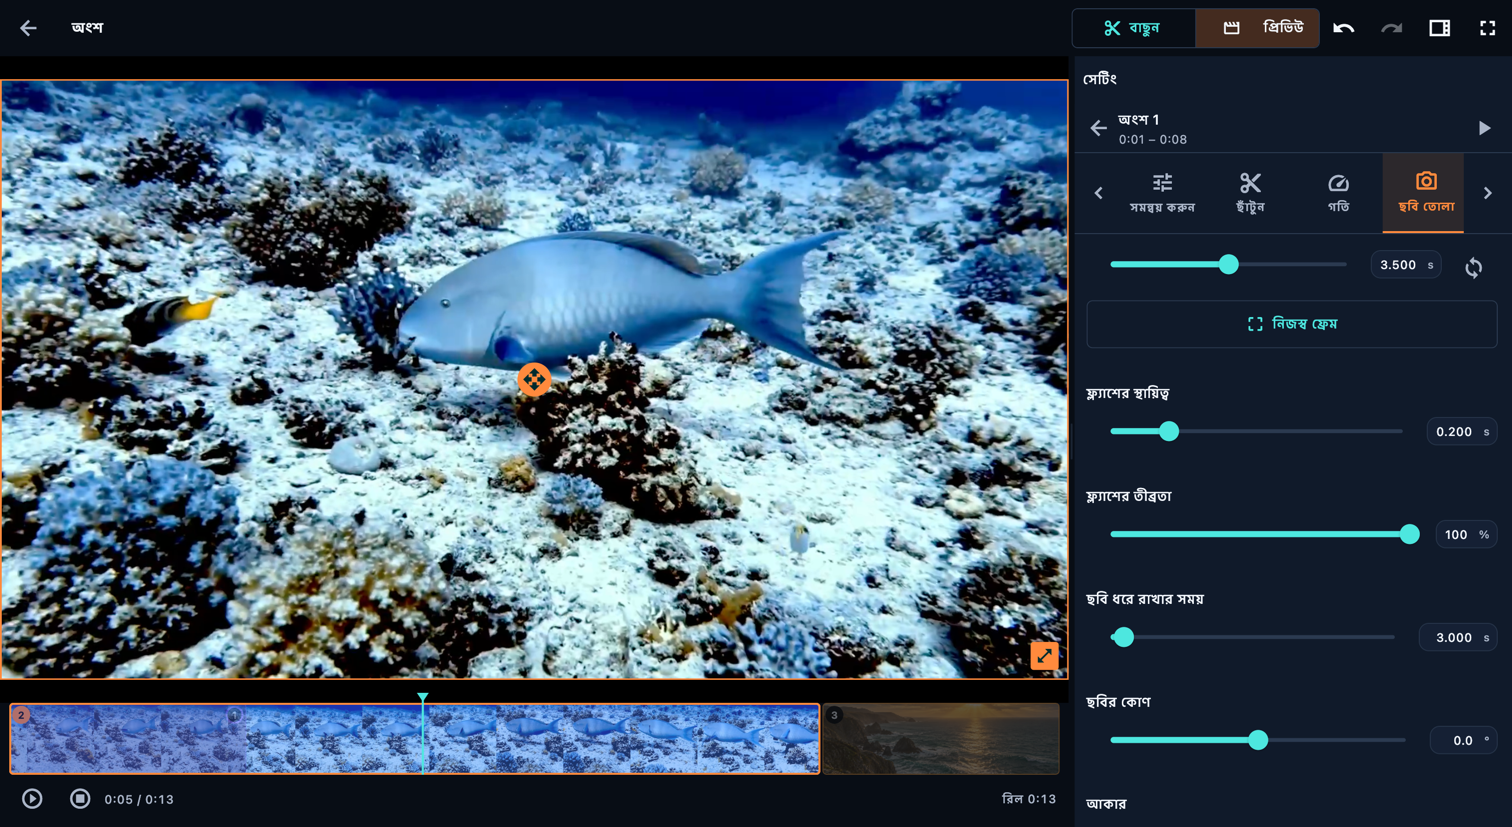This screenshot has height=827, width=1512.
Task: Switch to the বাছুন (scissors) mode
Action: coord(1133,28)
